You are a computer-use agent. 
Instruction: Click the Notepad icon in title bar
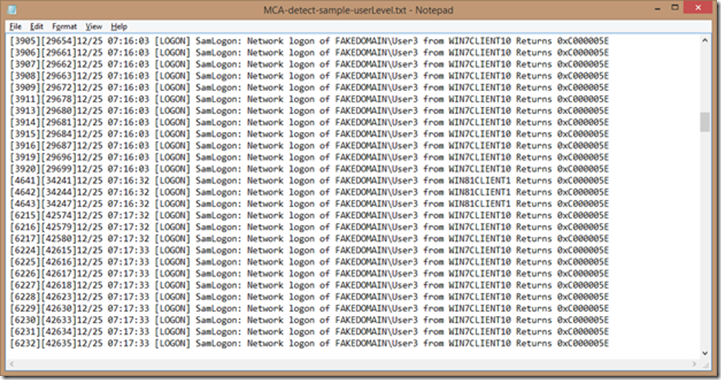(x=12, y=10)
